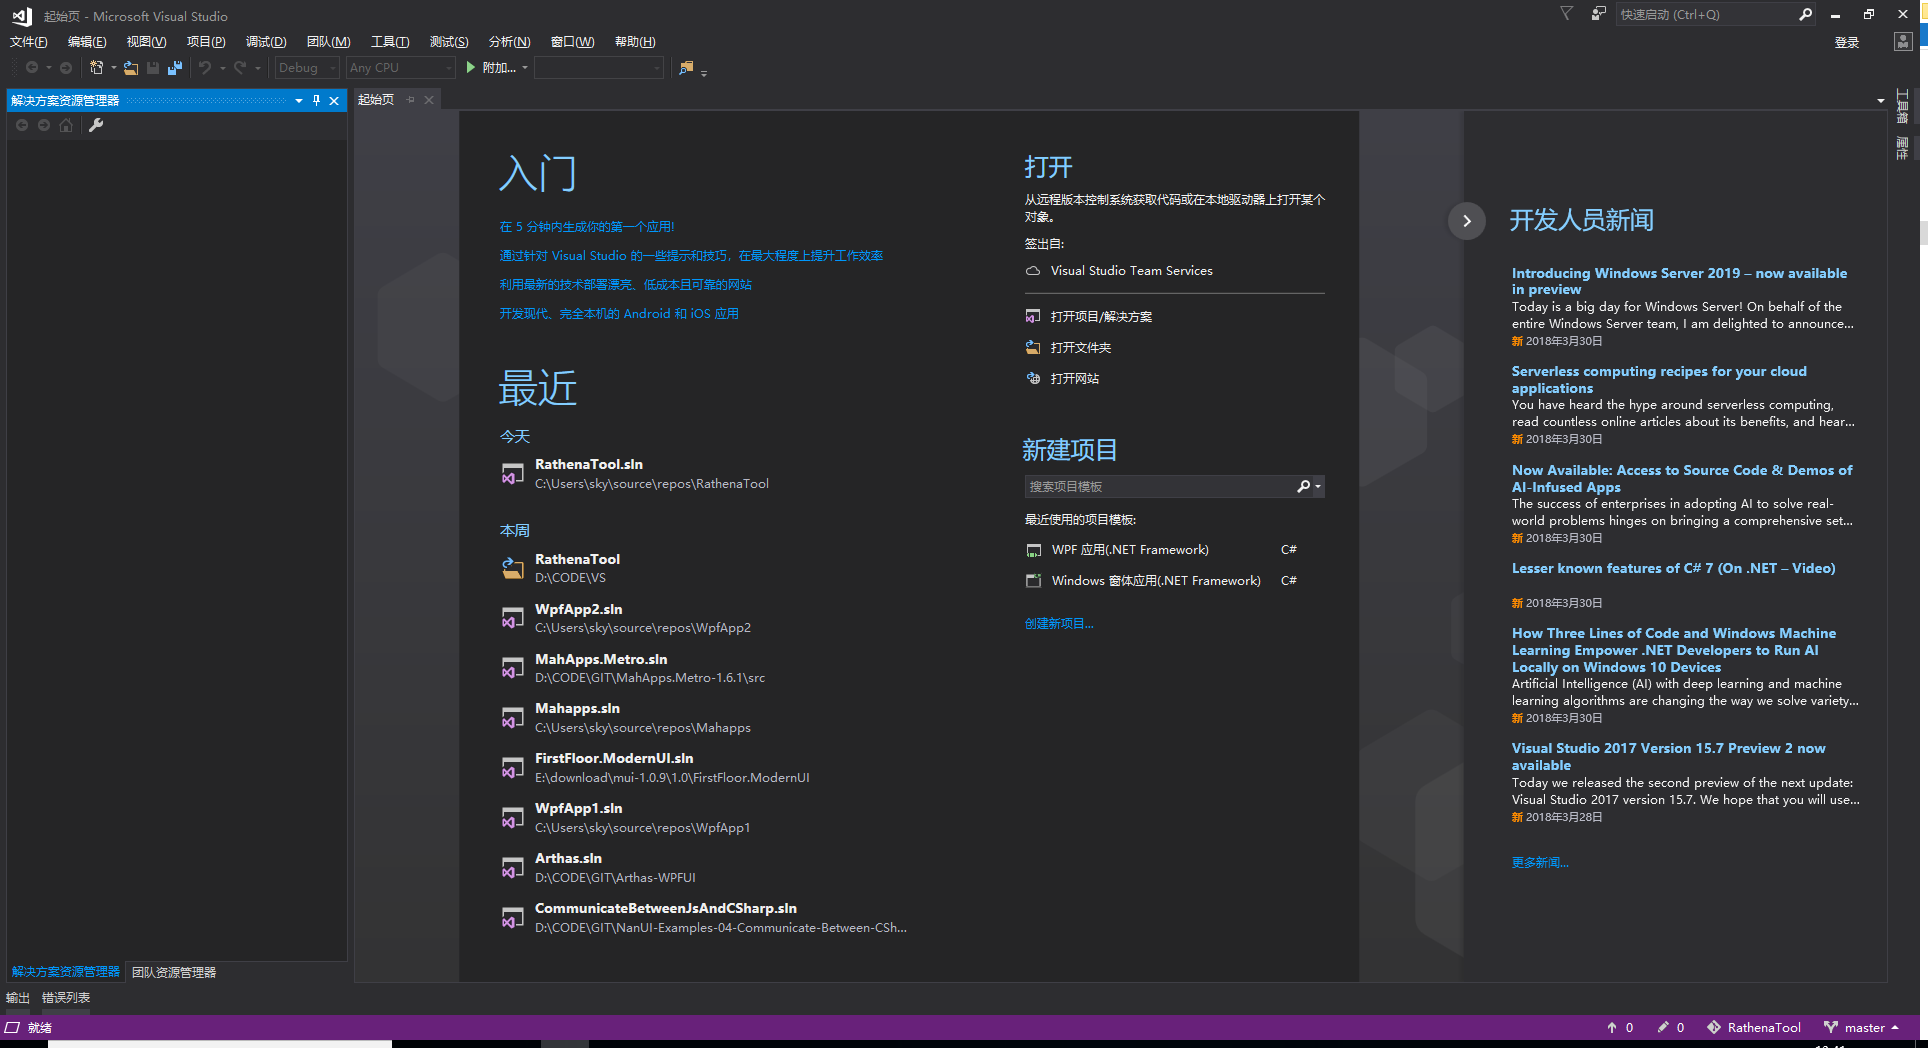Screen dimensions: 1928x1048
Task: Click the notifications flag icon in title bar
Action: (x=1567, y=14)
